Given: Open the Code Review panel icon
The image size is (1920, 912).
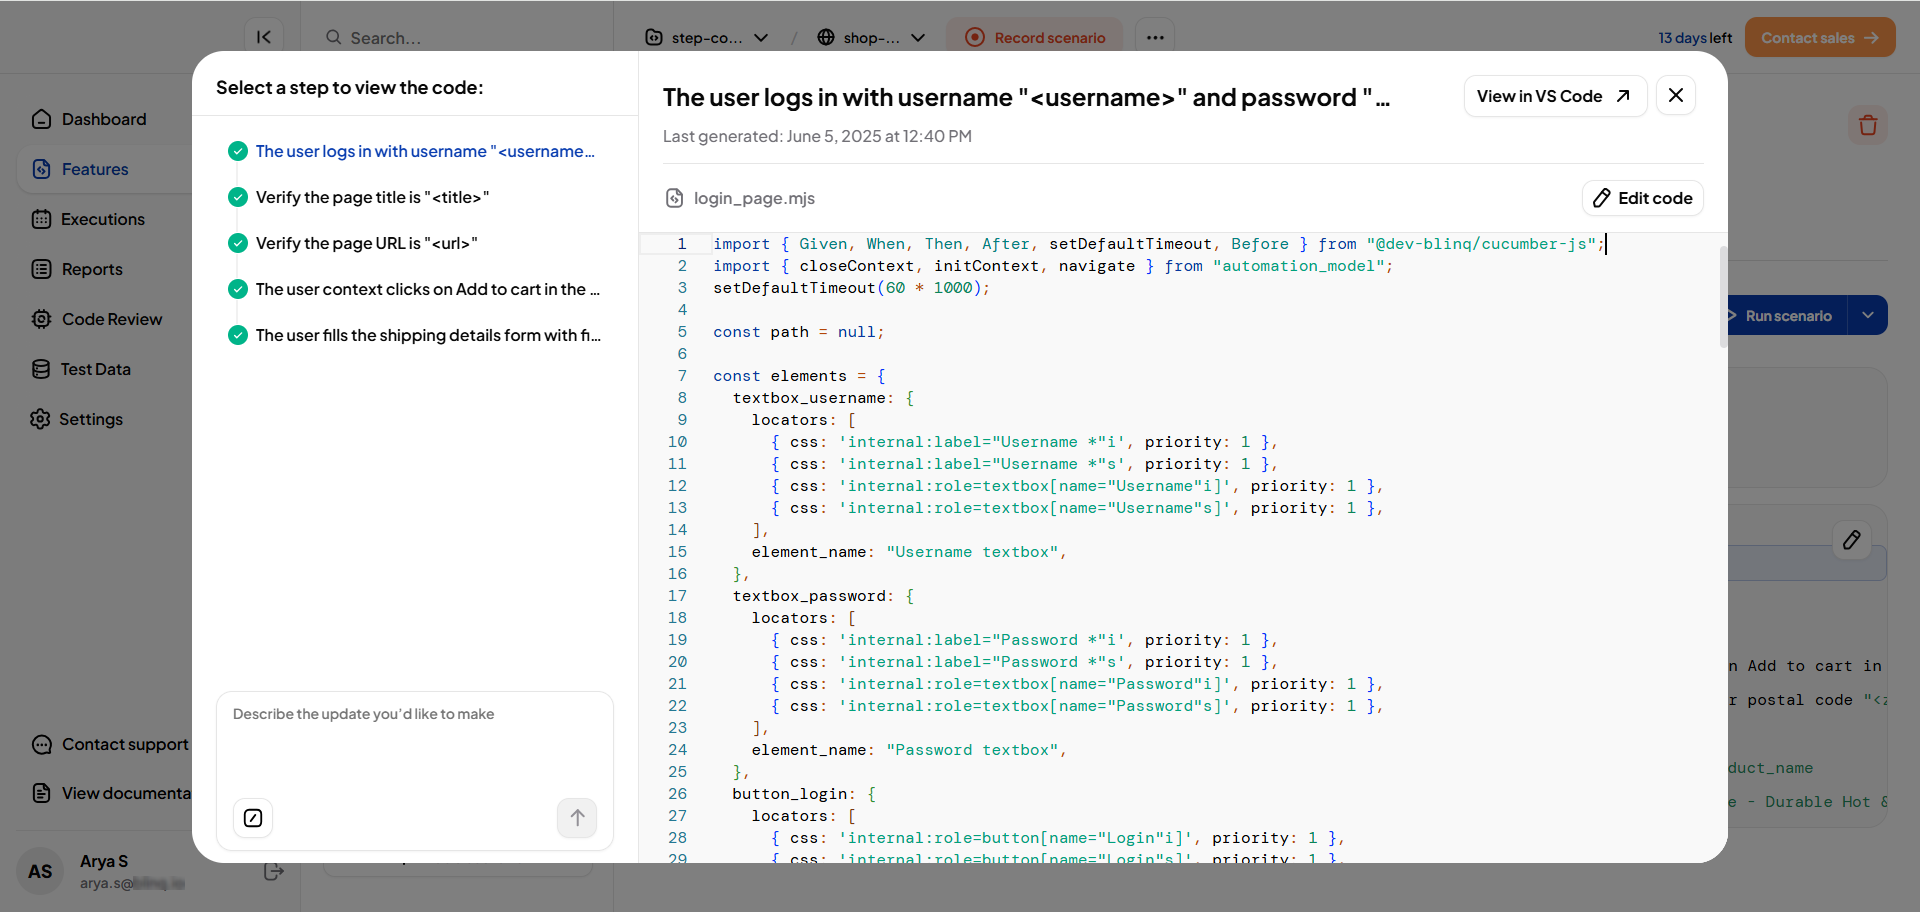Looking at the screenshot, I should coord(41,319).
